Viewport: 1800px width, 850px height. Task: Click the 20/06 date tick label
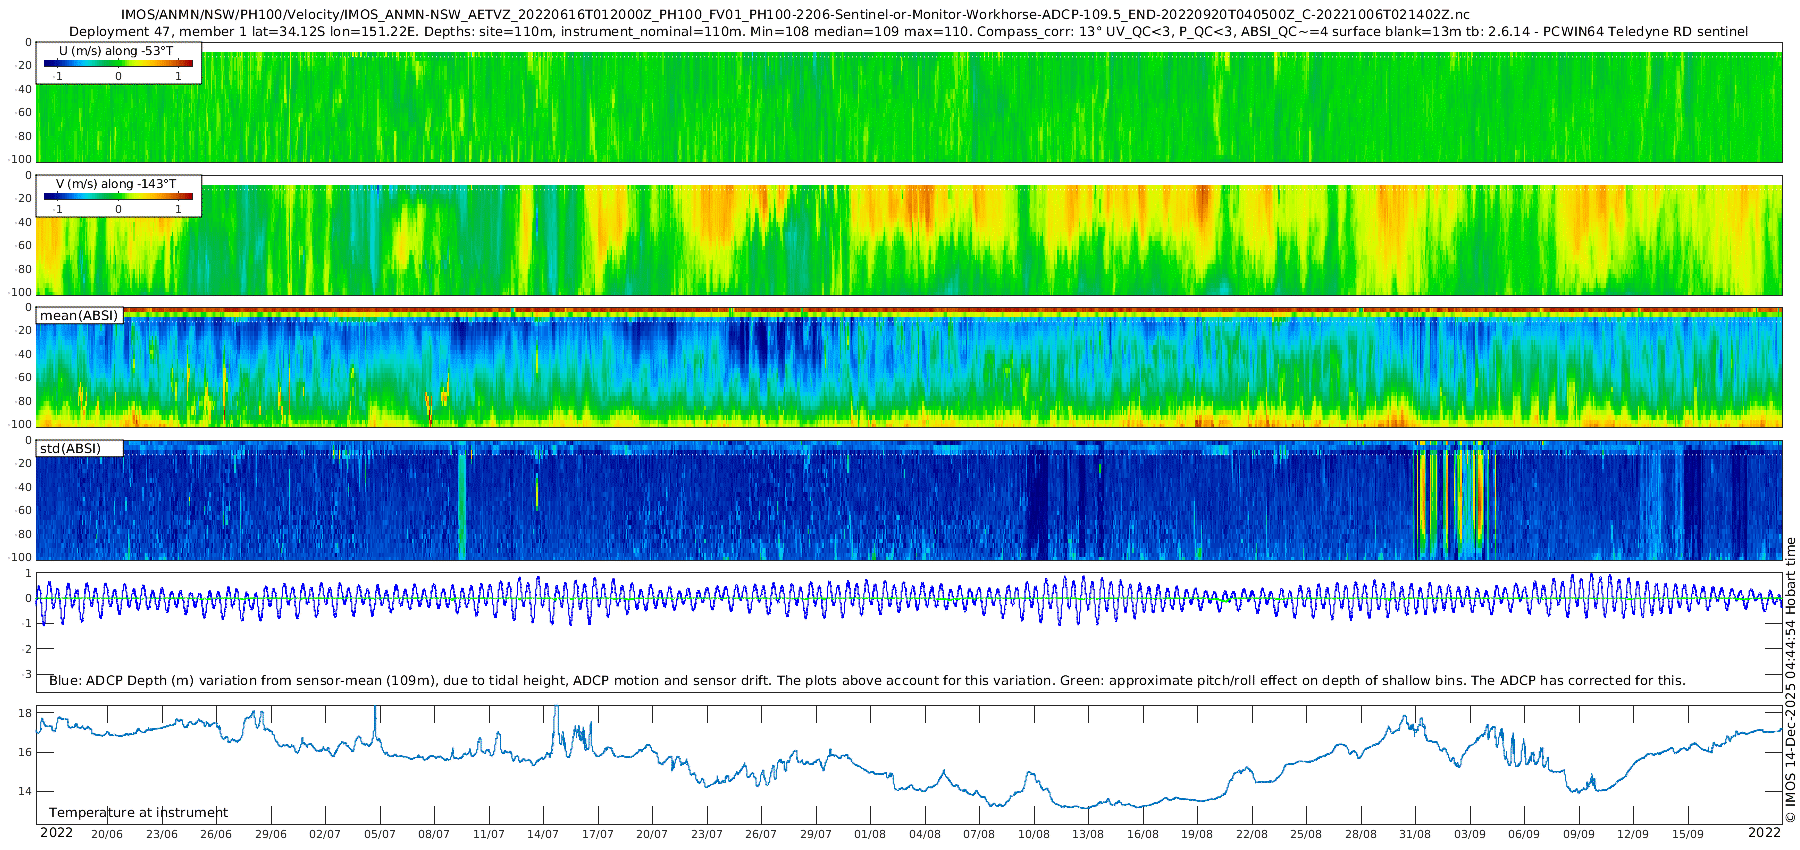tap(107, 834)
